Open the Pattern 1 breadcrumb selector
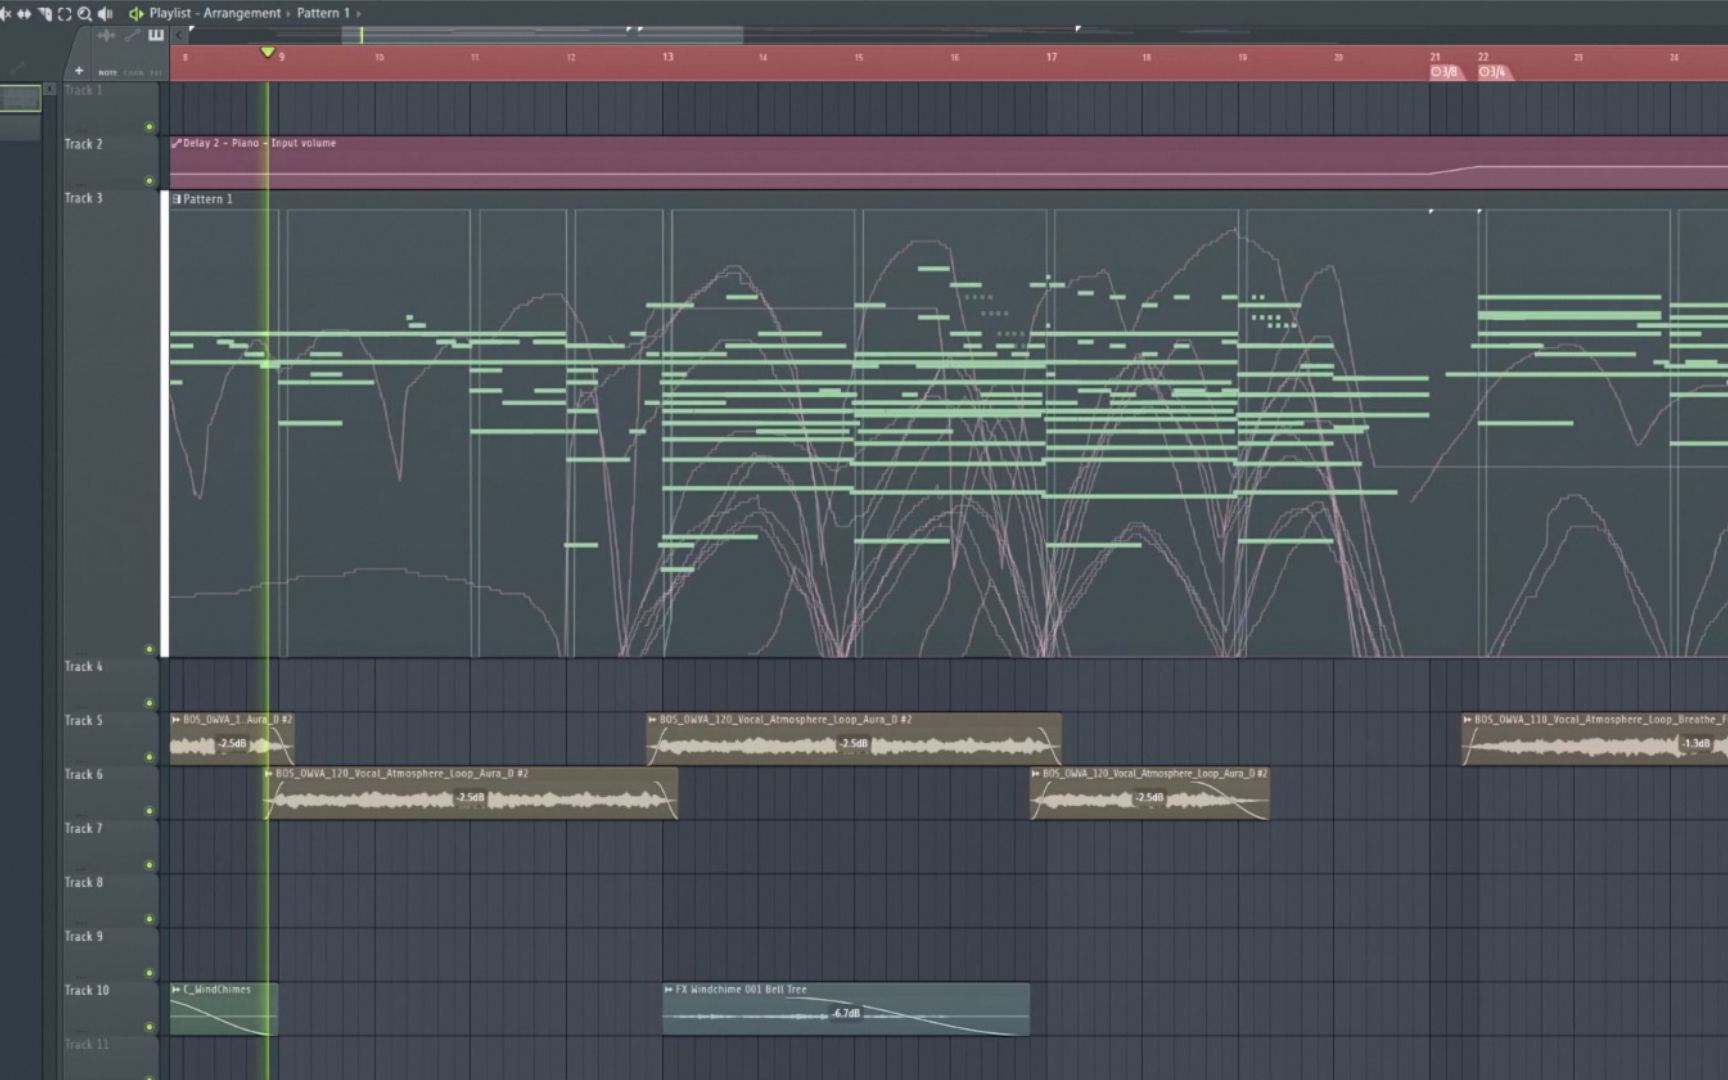This screenshot has height=1080, width=1728. point(323,13)
